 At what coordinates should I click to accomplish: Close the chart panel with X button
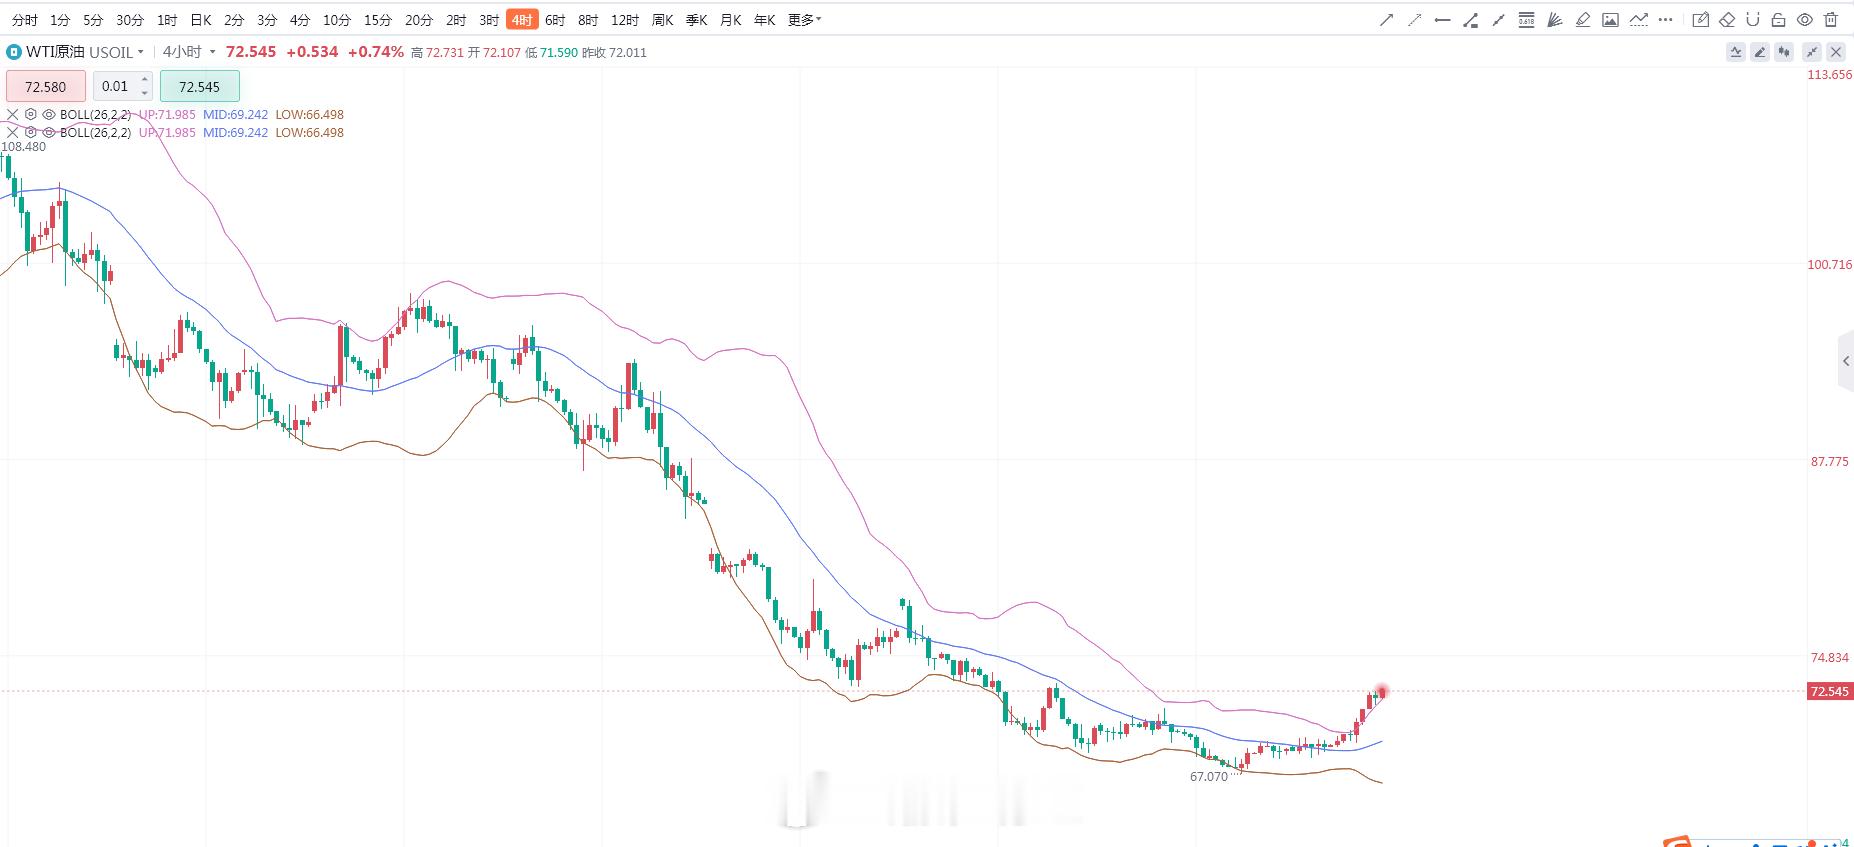1836,52
